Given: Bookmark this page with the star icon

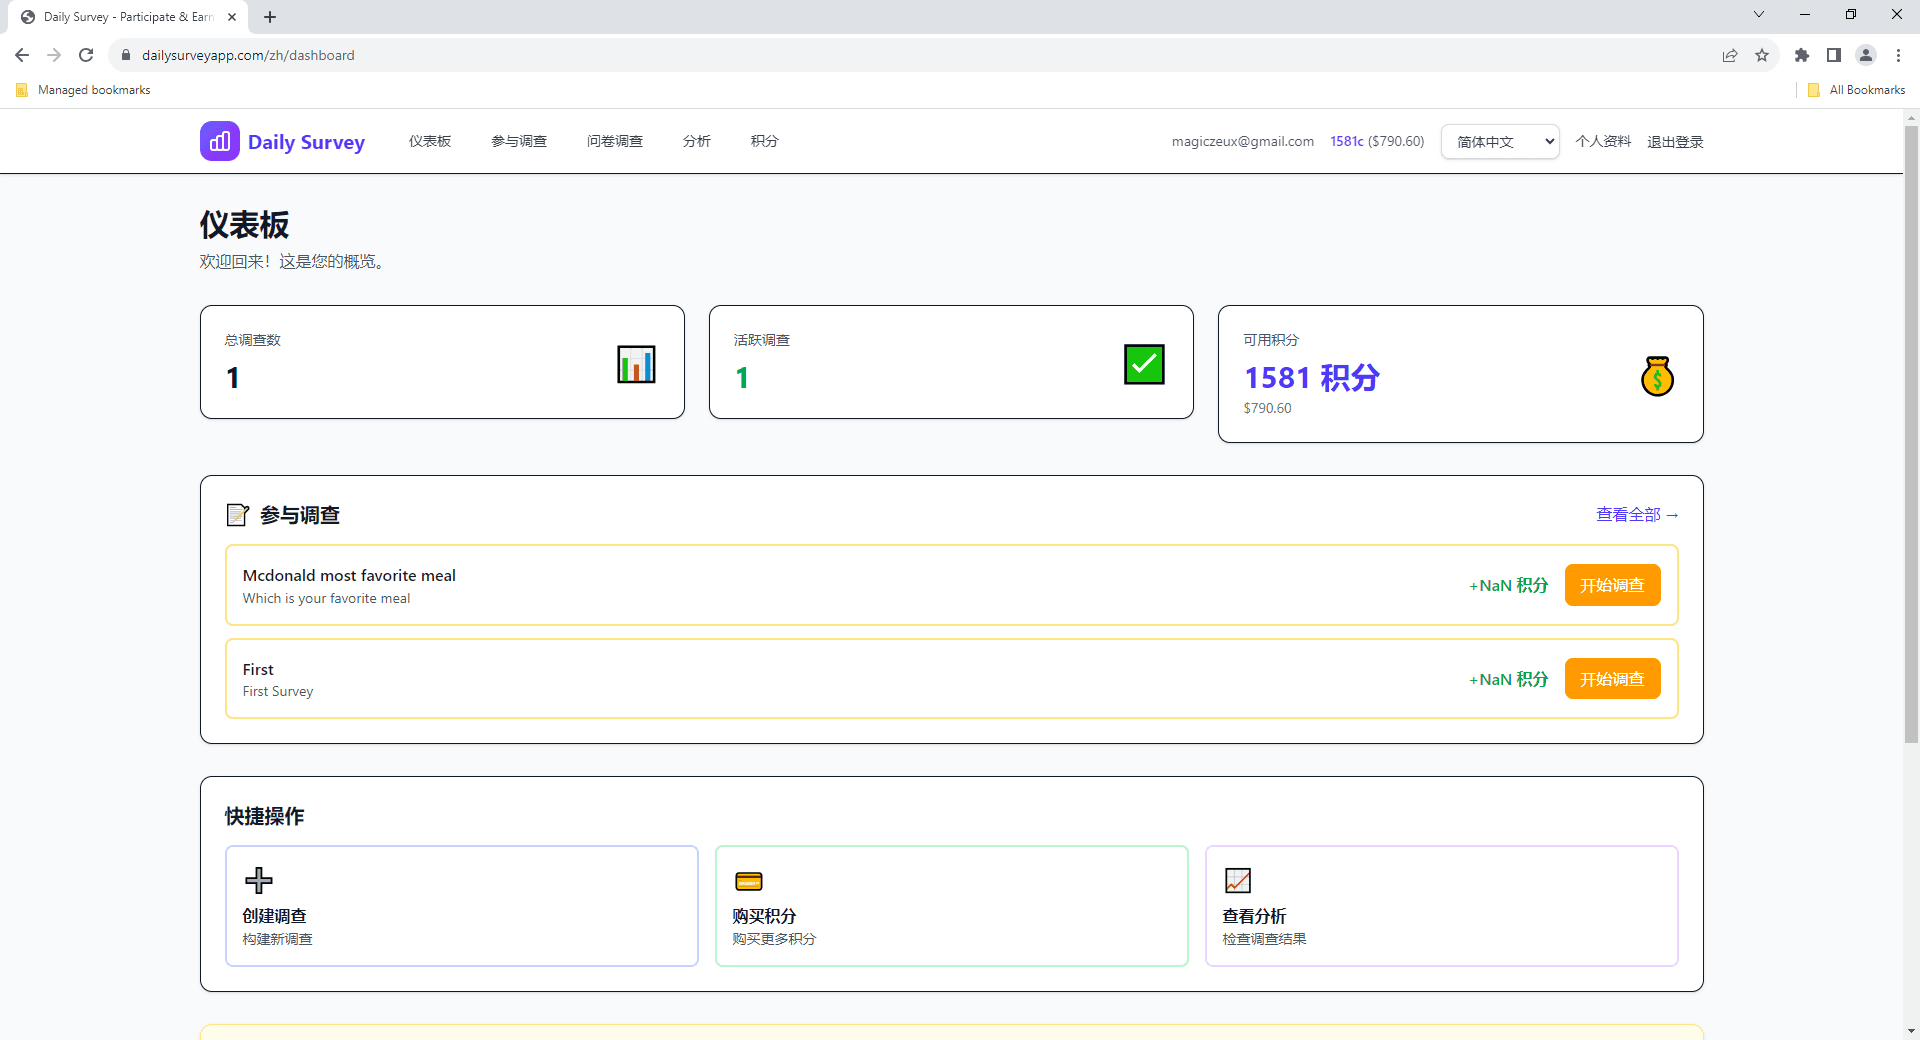Looking at the screenshot, I should [1762, 55].
